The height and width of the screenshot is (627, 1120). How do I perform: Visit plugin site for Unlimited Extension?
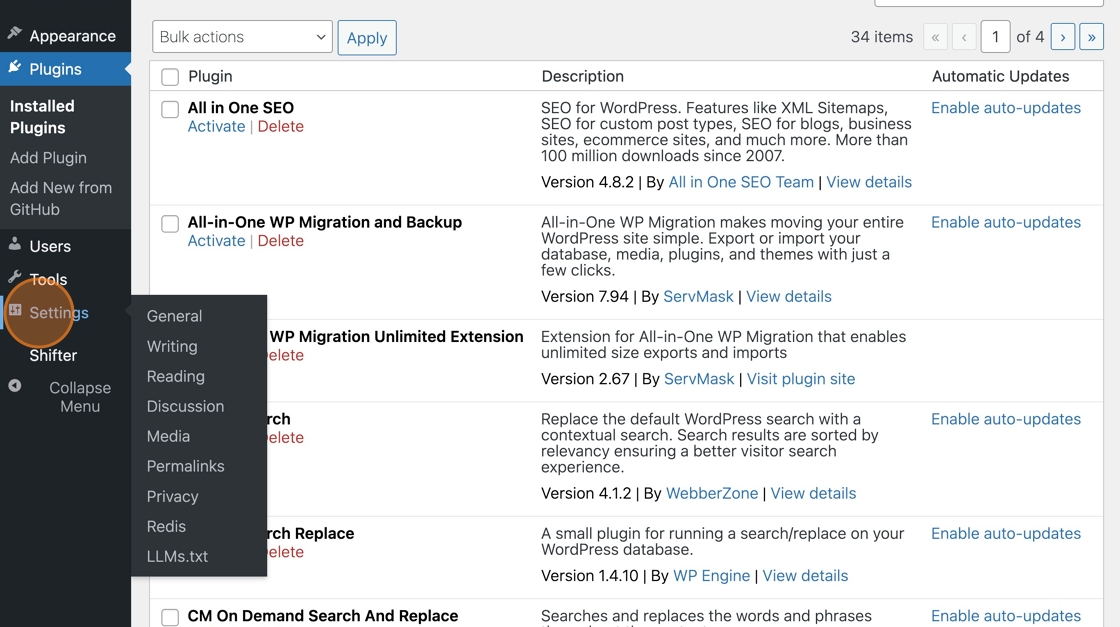coord(801,378)
